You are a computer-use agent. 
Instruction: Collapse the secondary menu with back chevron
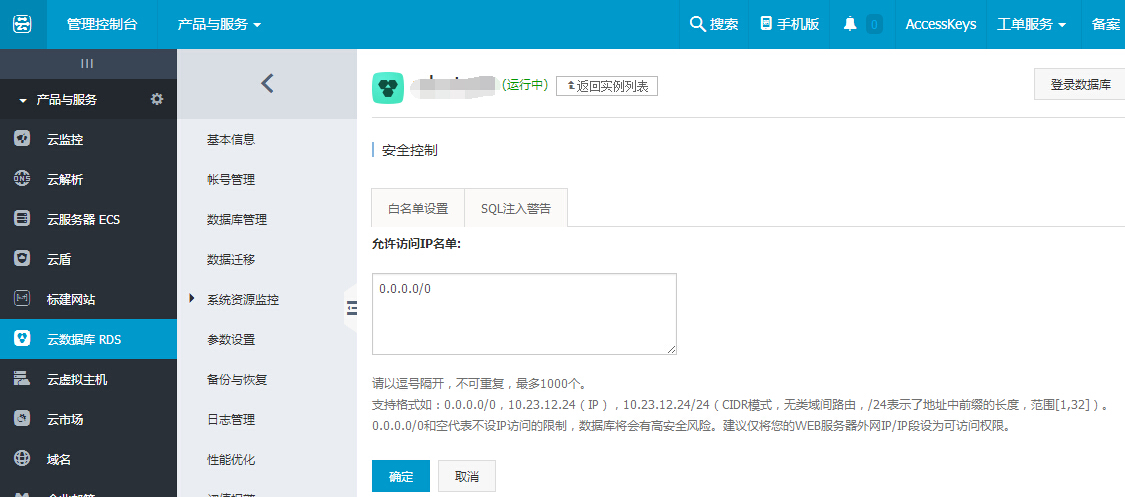click(267, 84)
